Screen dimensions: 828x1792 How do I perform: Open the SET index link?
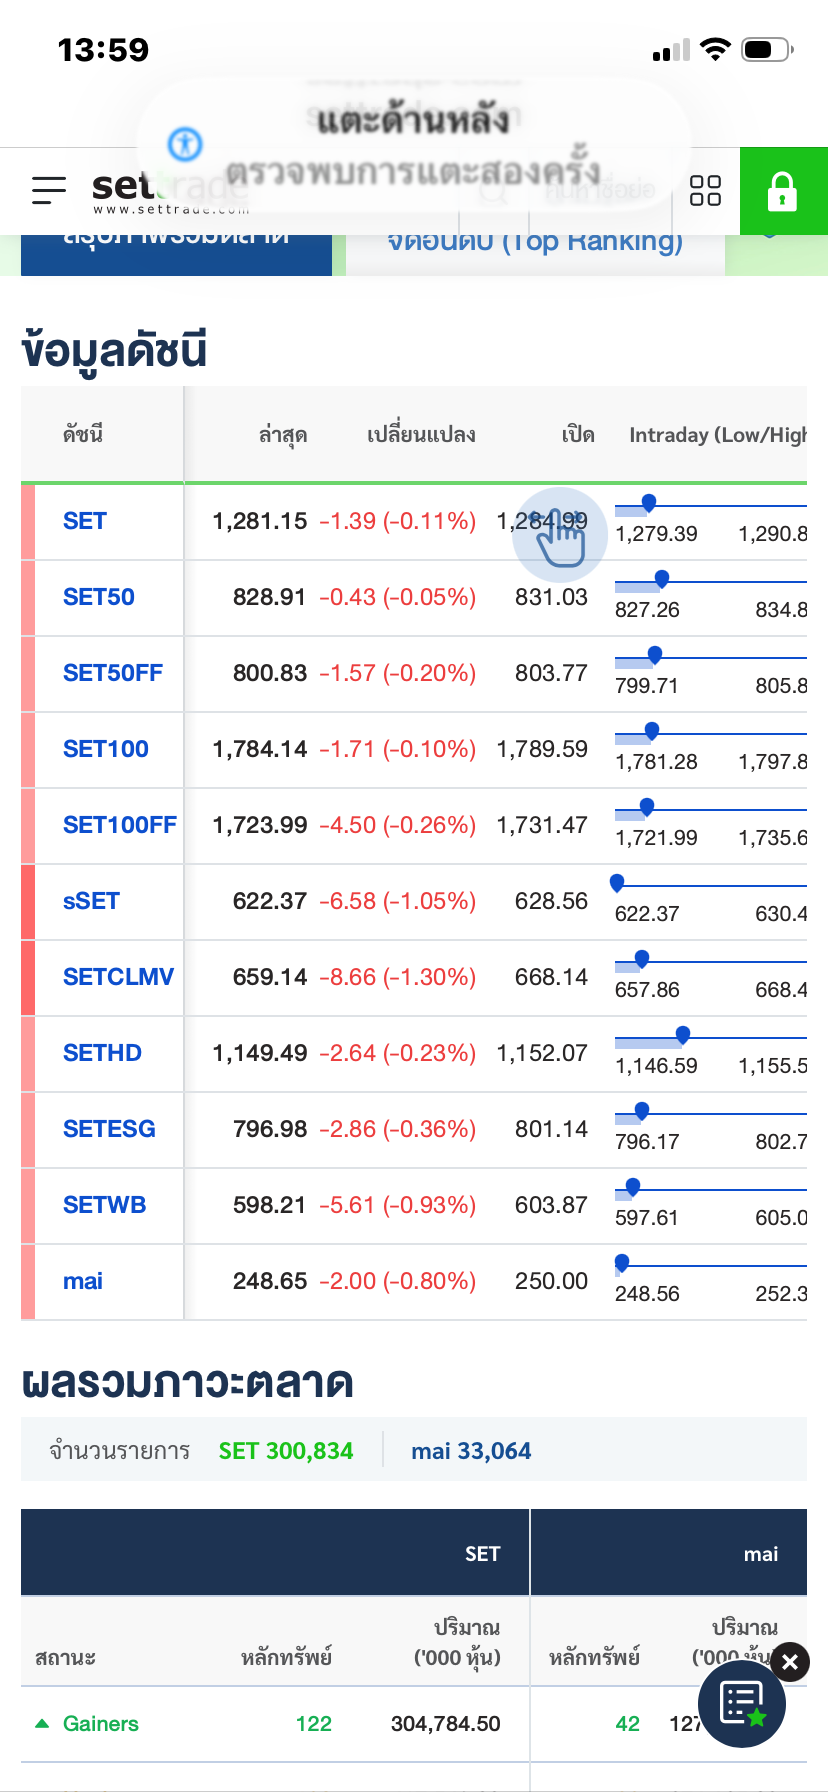pos(85,521)
